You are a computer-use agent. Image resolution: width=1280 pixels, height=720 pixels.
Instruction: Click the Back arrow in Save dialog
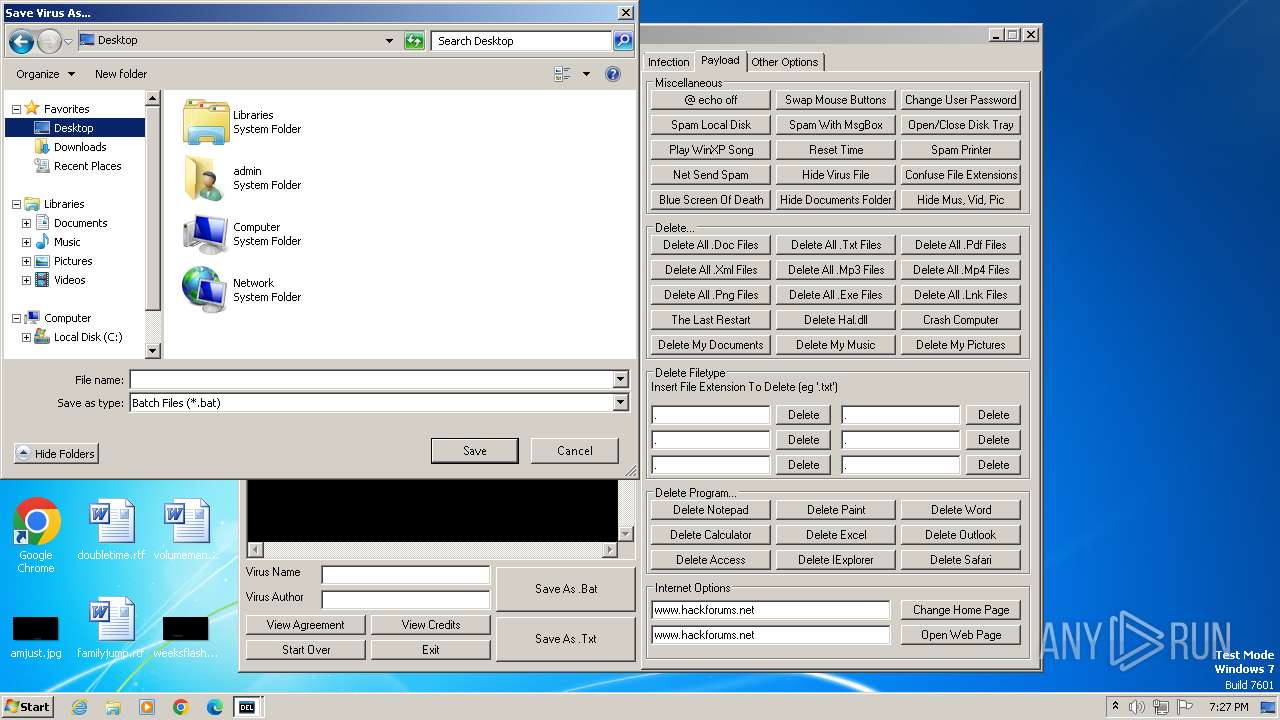(x=21, y=41)
